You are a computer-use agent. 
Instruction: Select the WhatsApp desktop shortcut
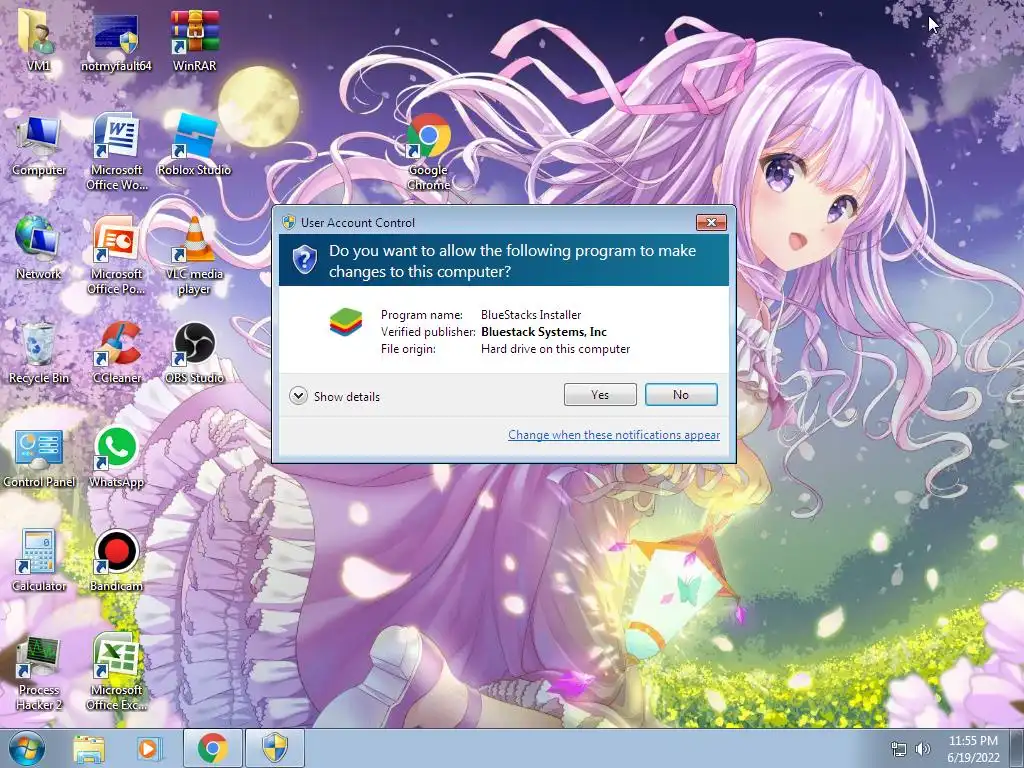116,457
